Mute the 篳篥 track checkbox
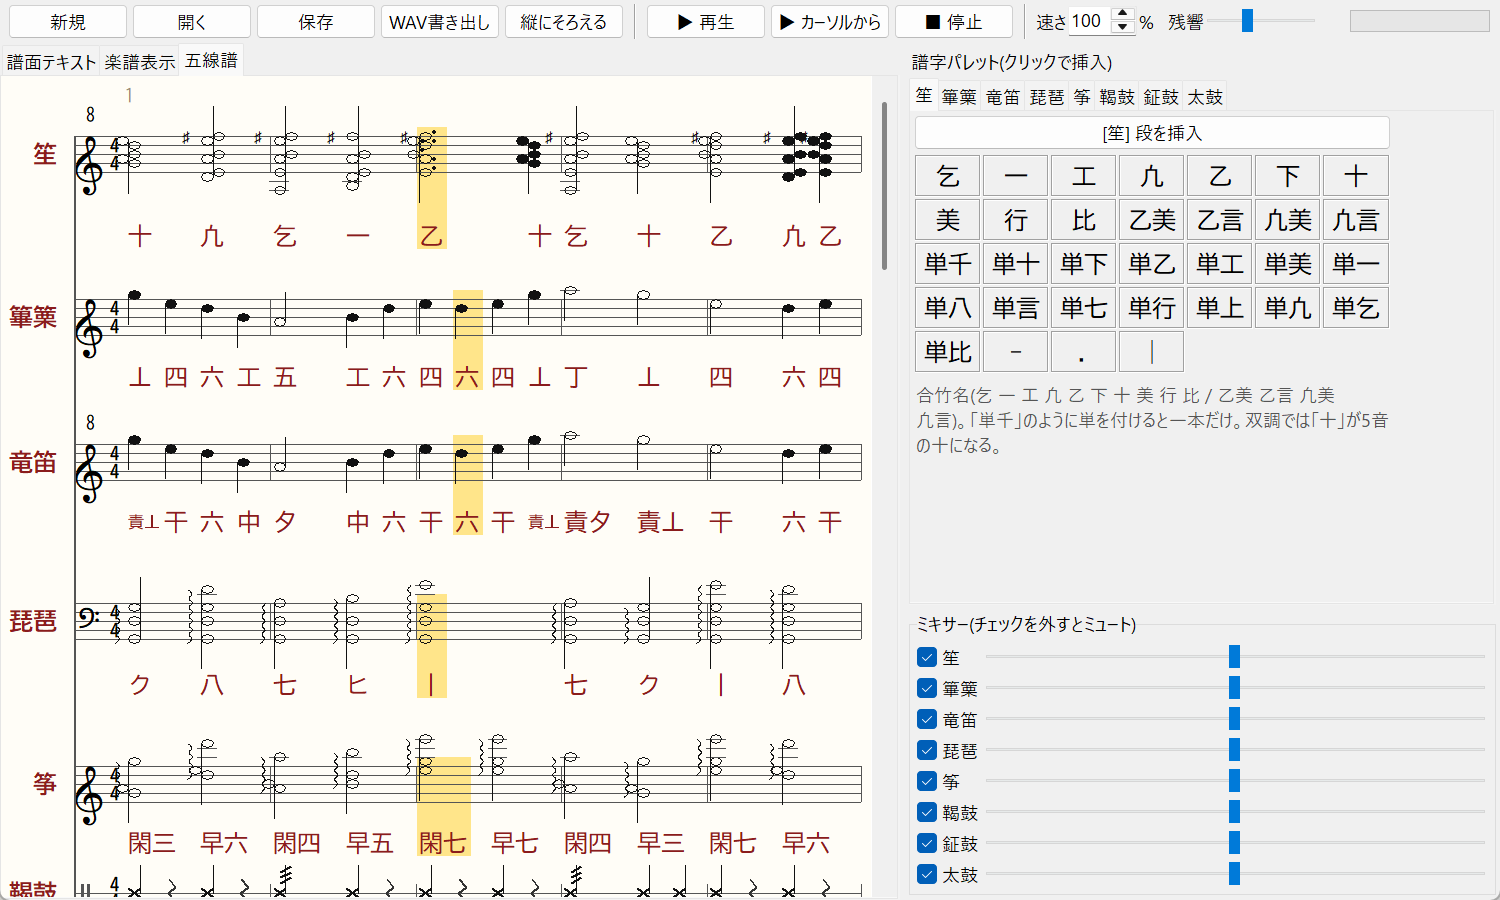 tap(927, 688)
